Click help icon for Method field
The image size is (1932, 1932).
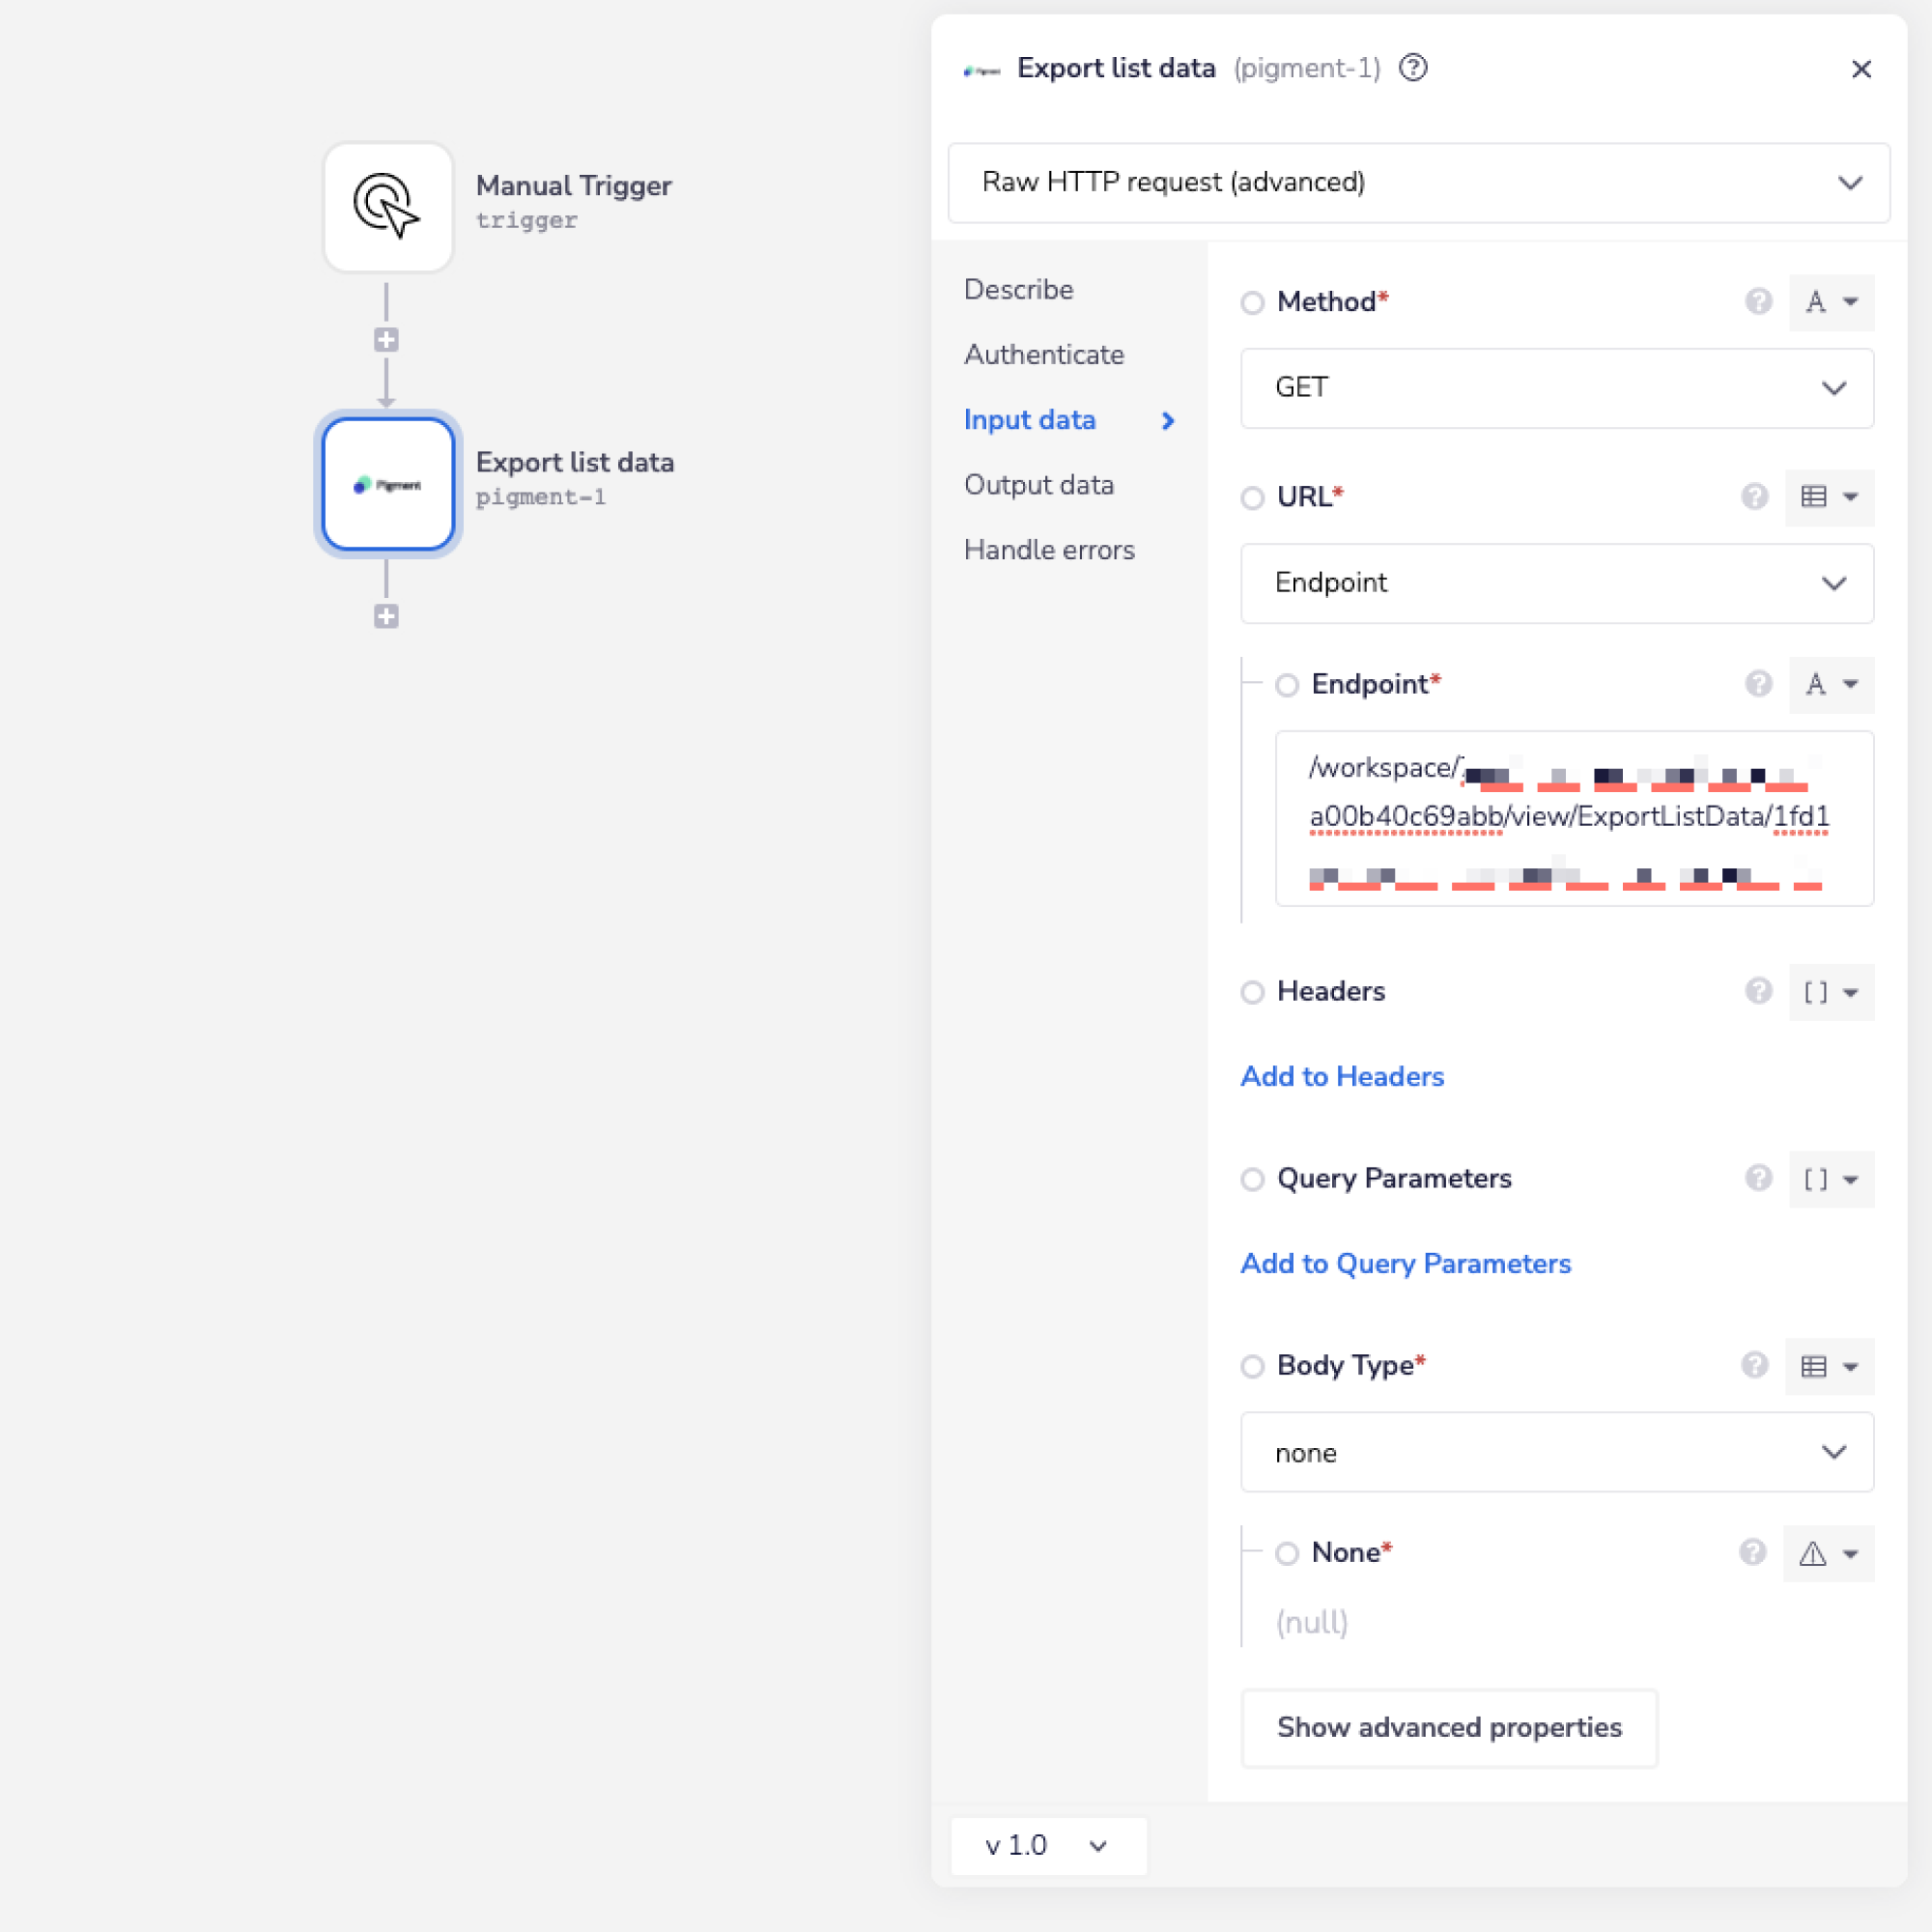(x=1758, y=301)
